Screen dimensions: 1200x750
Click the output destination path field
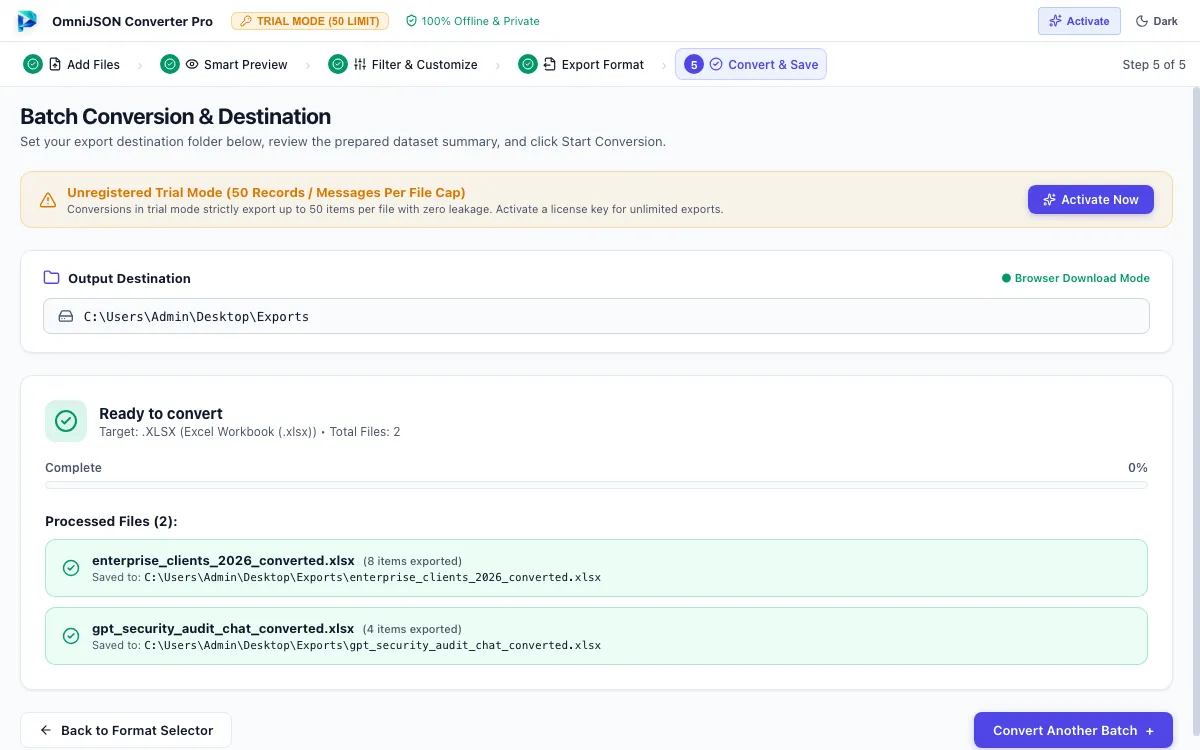[596, 316]
